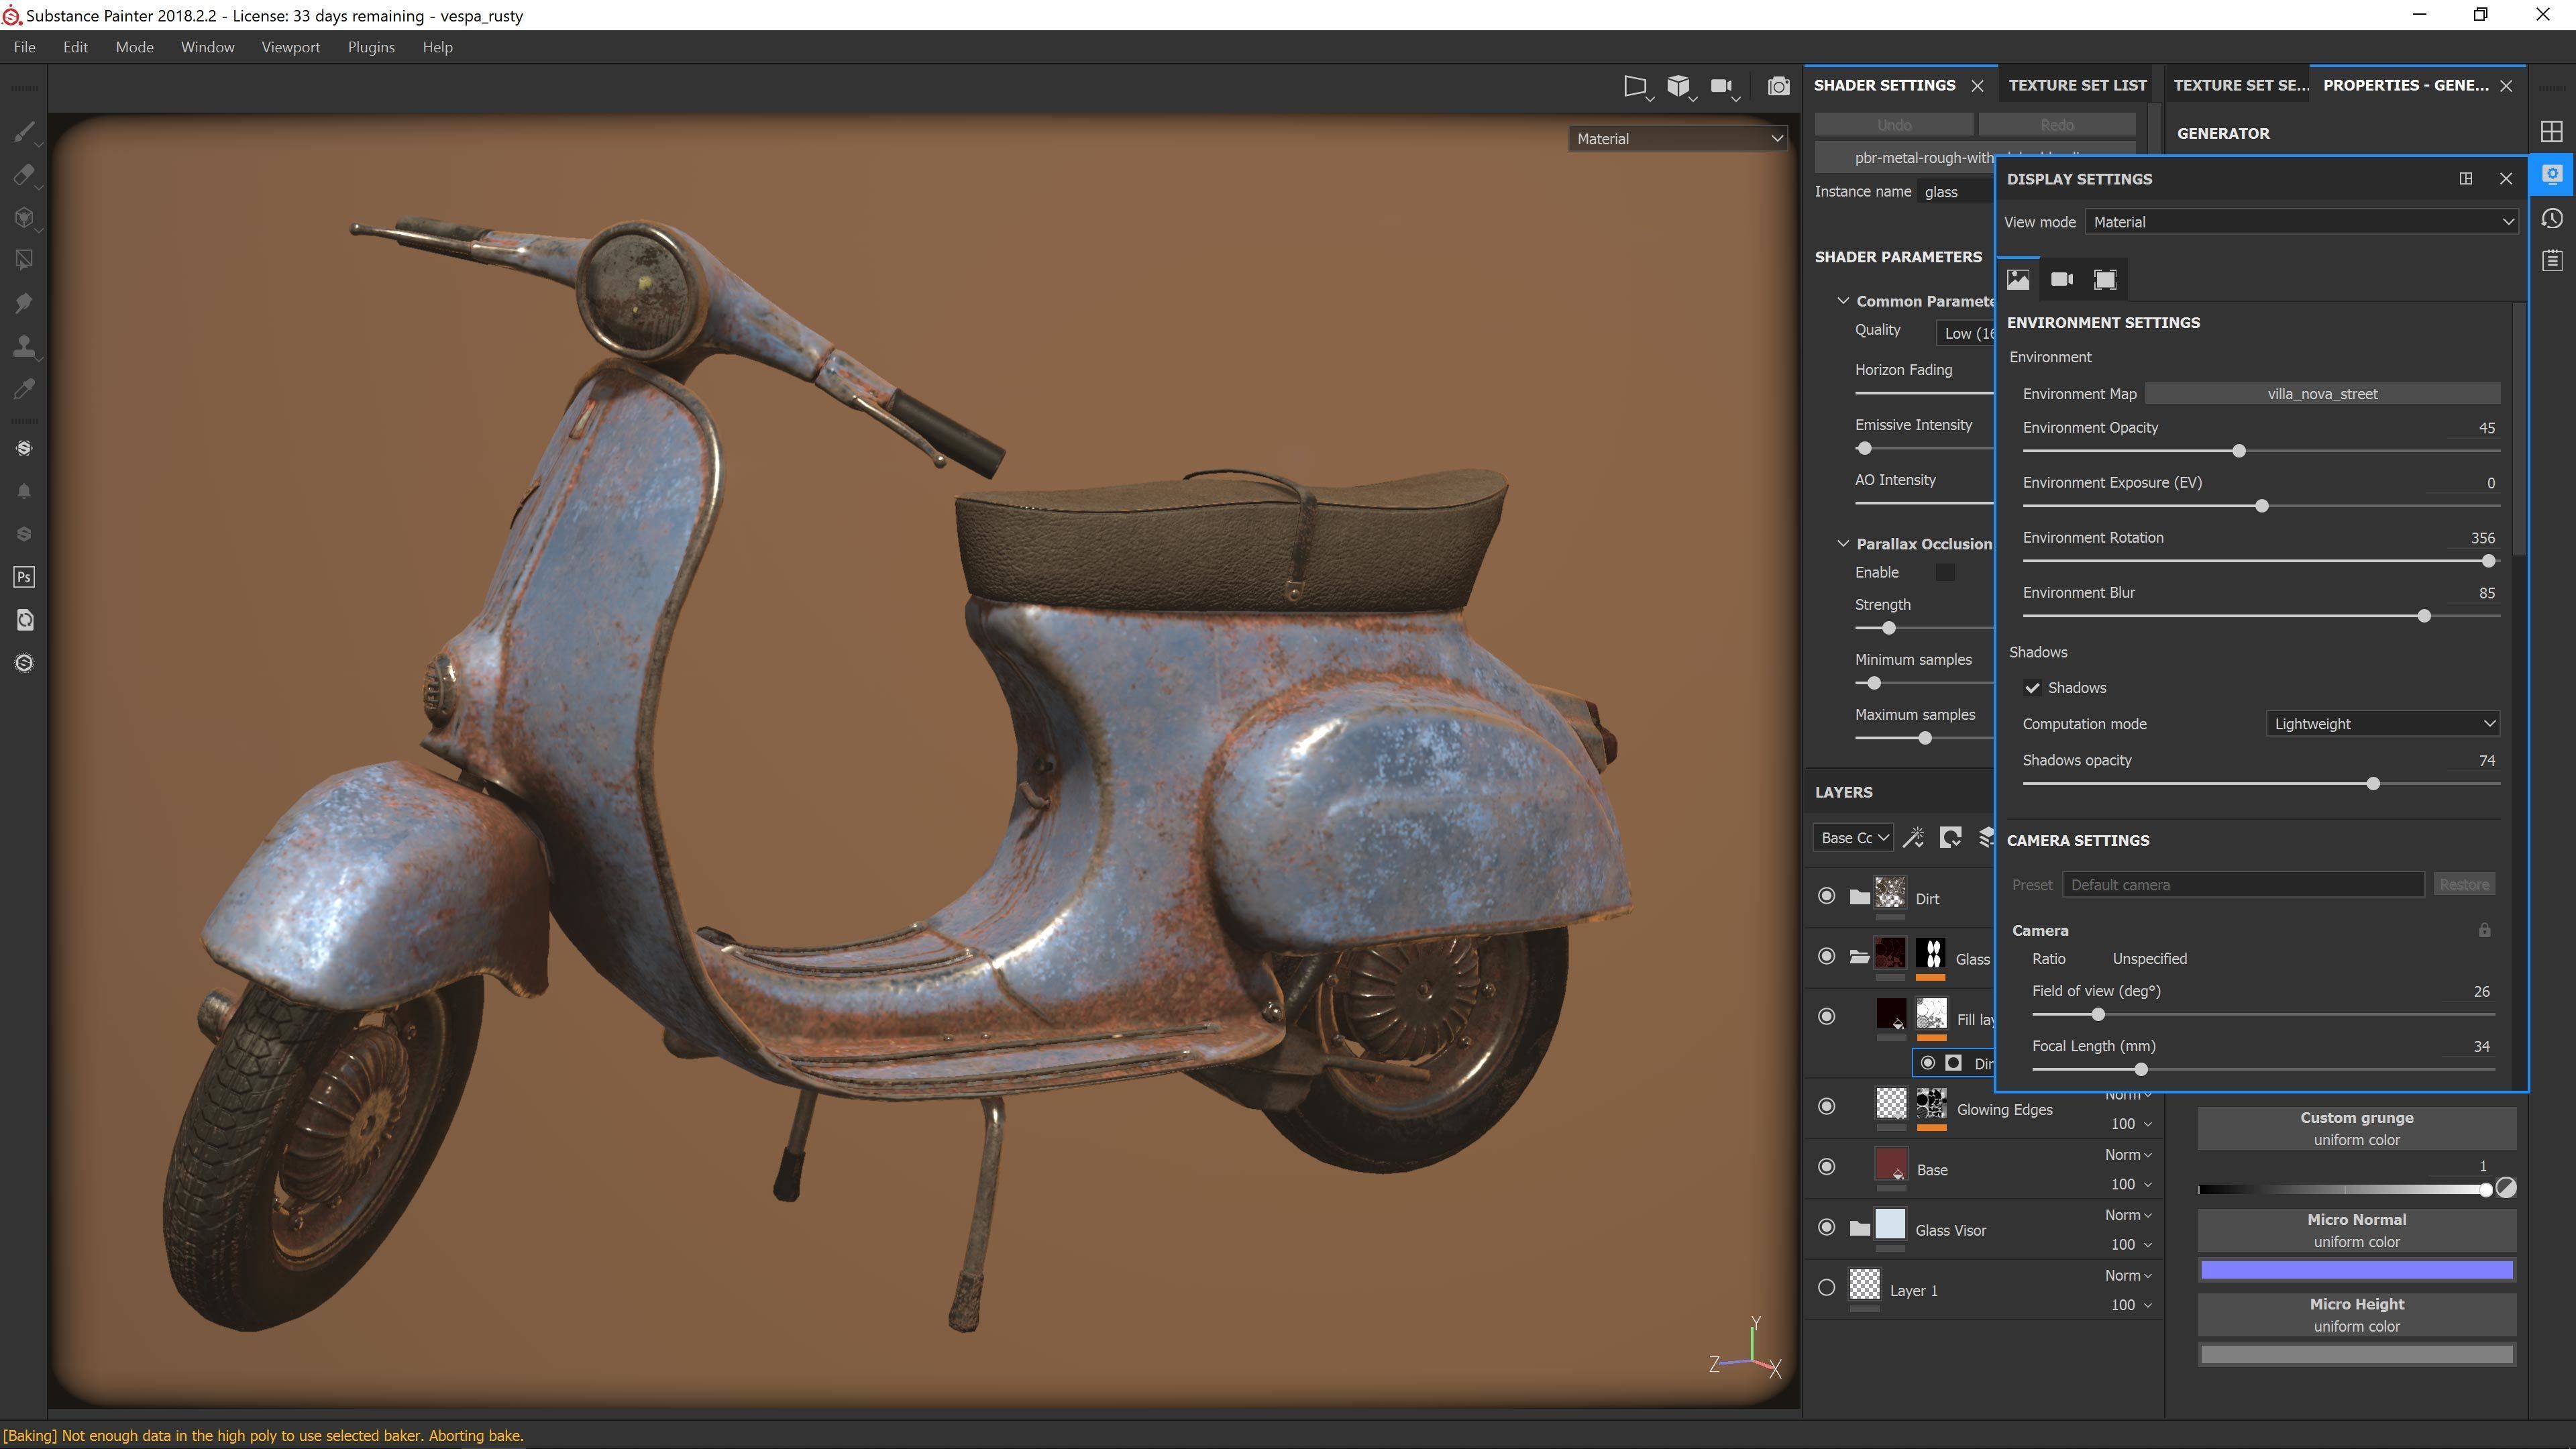
Task: Open the Viewport menu
Action: click(x=290, y=47)
